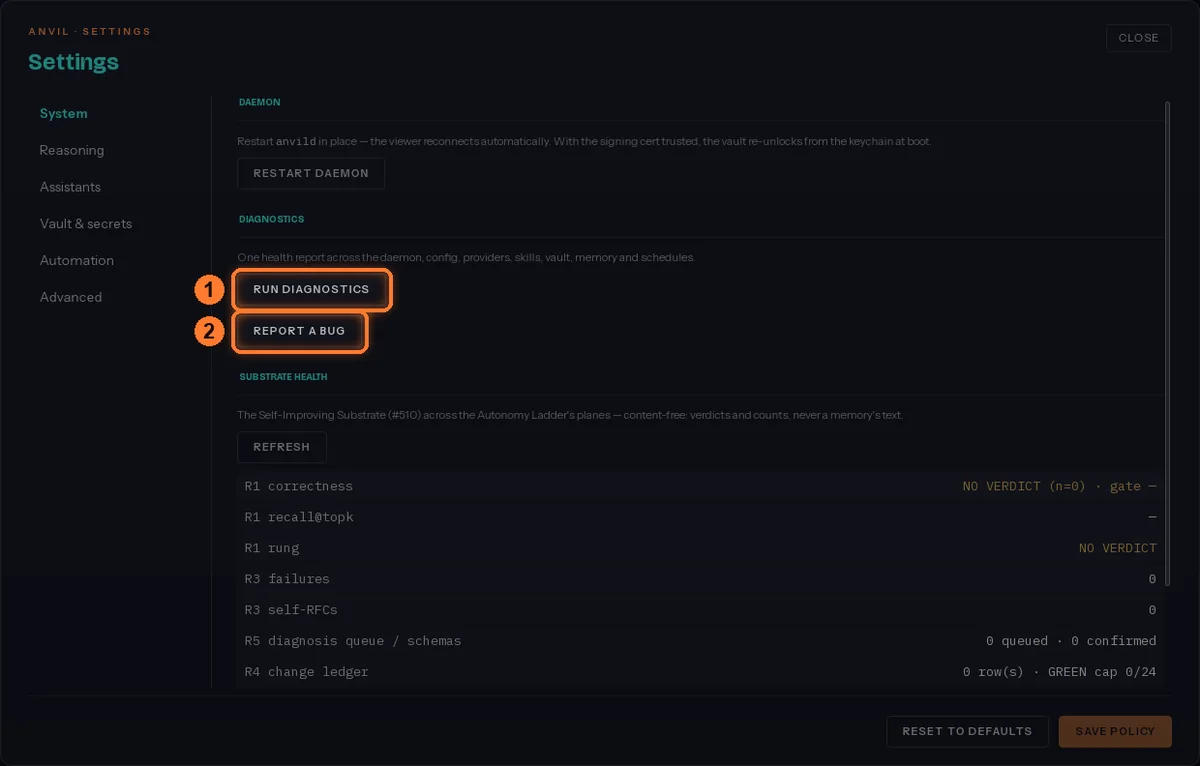Click the 'R1 rung' row label
Viewport: 1200px width, 766px height.
pyautogui.click(x=272, y=548)
